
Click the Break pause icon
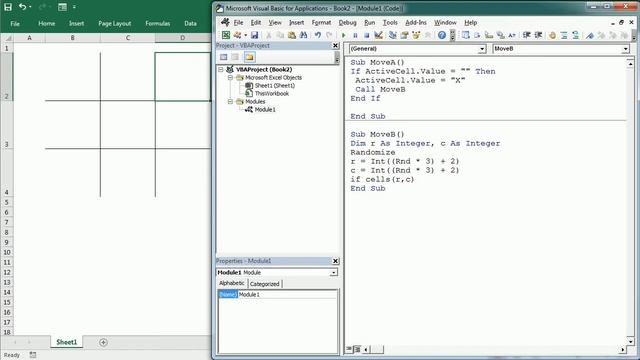pos(355,35)
